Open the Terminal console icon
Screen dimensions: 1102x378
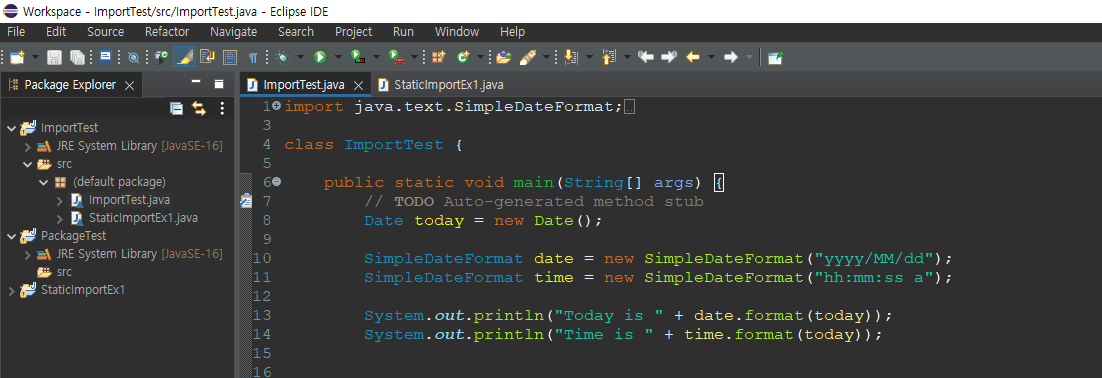[x=105, y=56]
